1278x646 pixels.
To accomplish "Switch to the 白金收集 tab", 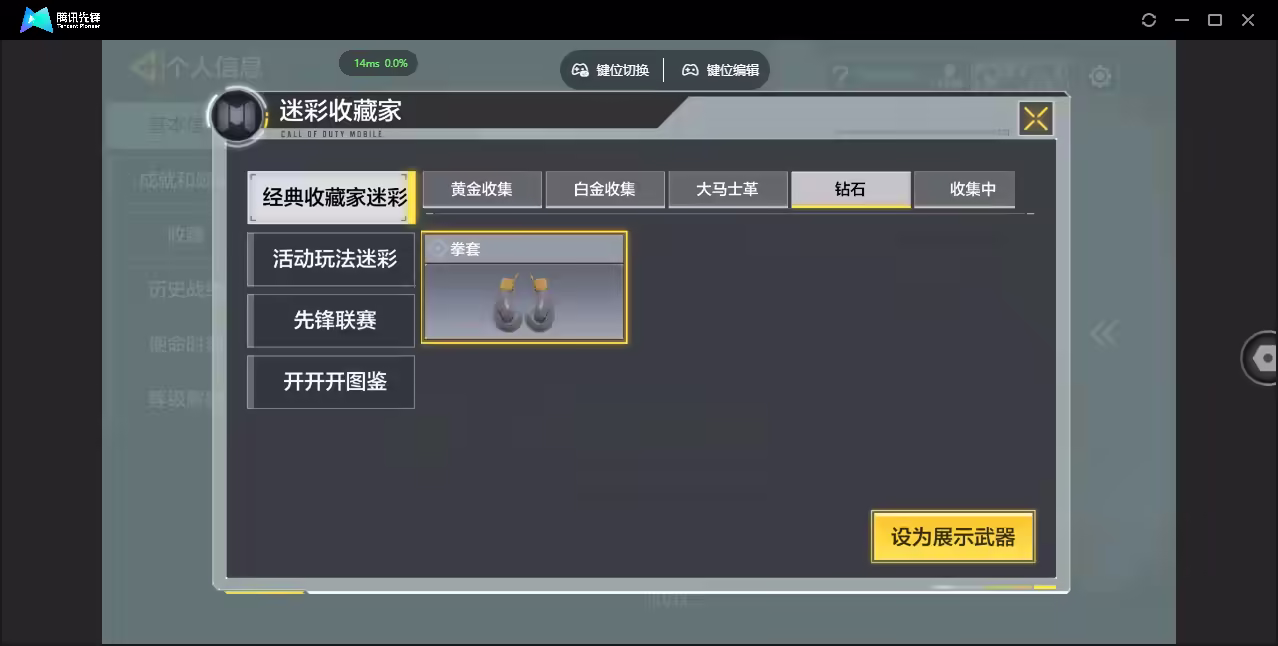I will tap(604, 189).
